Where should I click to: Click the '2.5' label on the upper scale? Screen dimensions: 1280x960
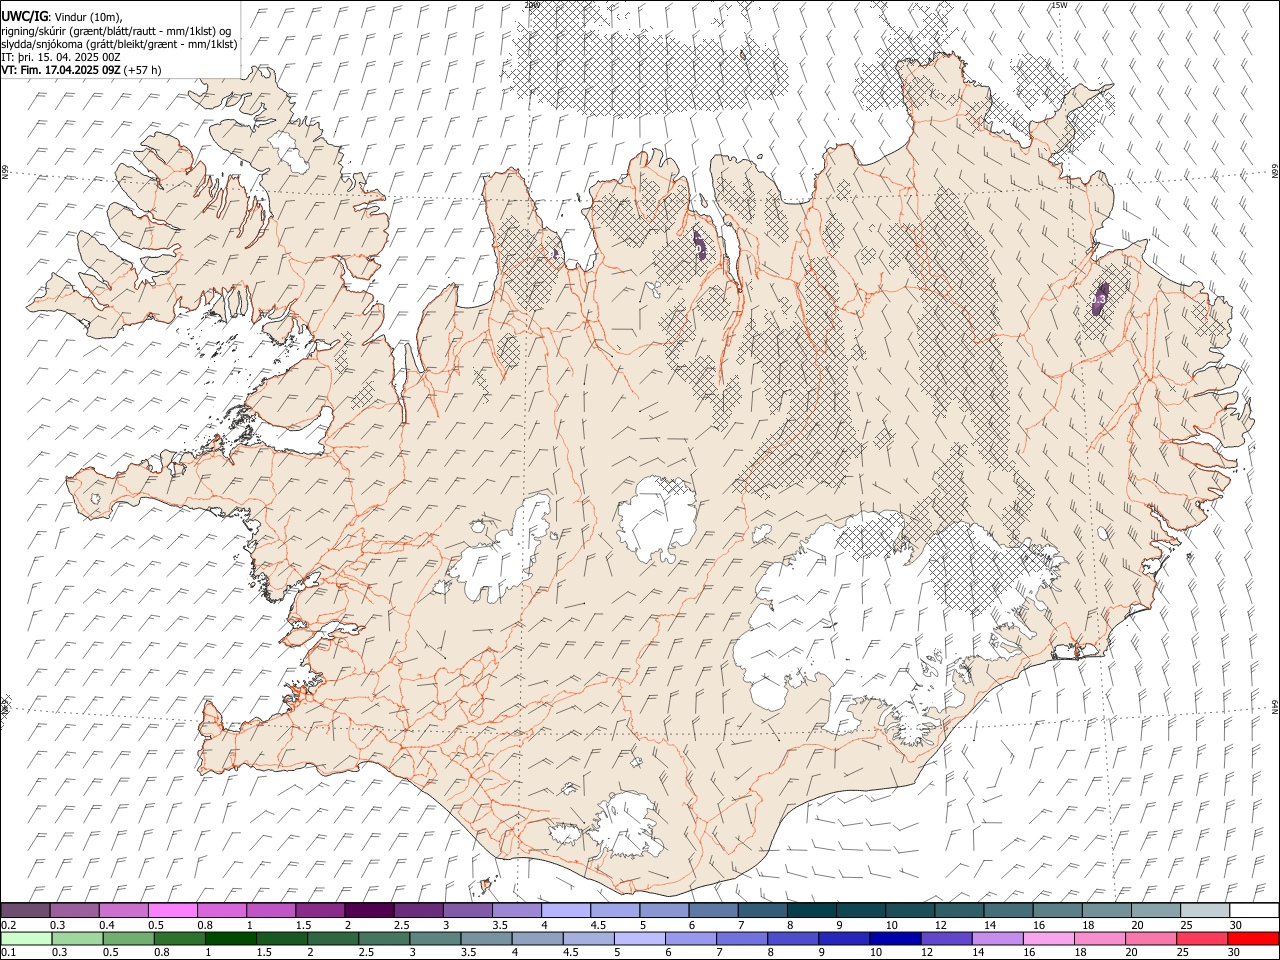tap(402, 925)
